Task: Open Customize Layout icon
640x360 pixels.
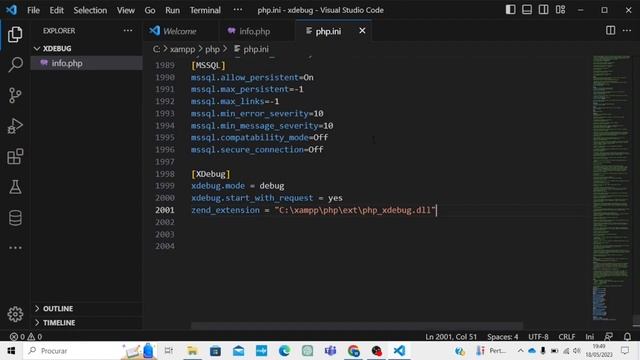Action: coord(560,10)
